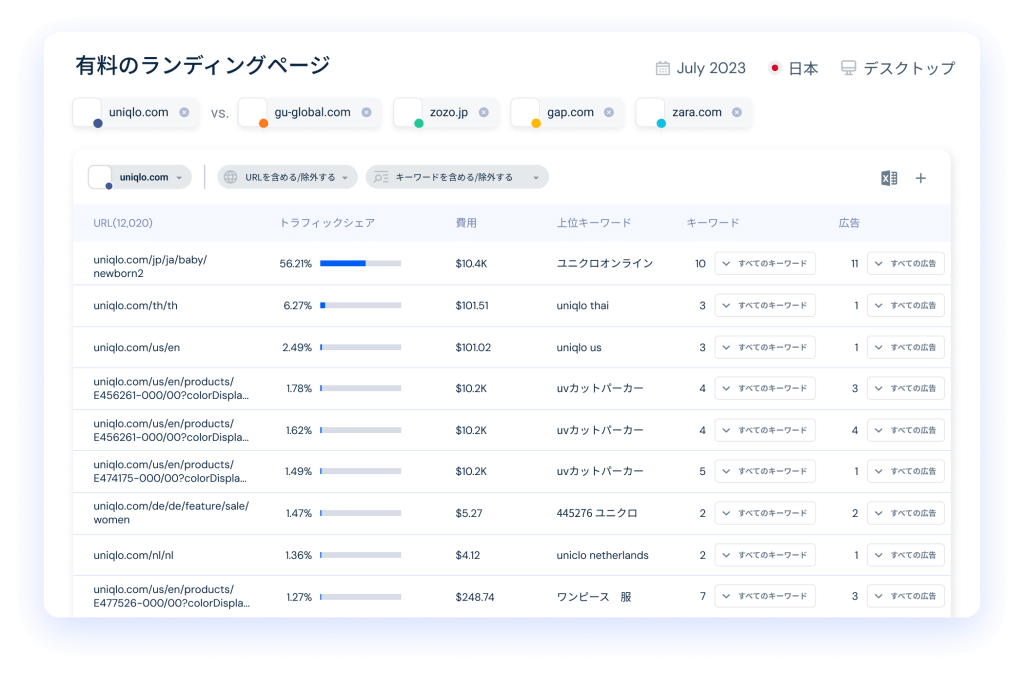Sort by 費用 column header

click(466, 223)
